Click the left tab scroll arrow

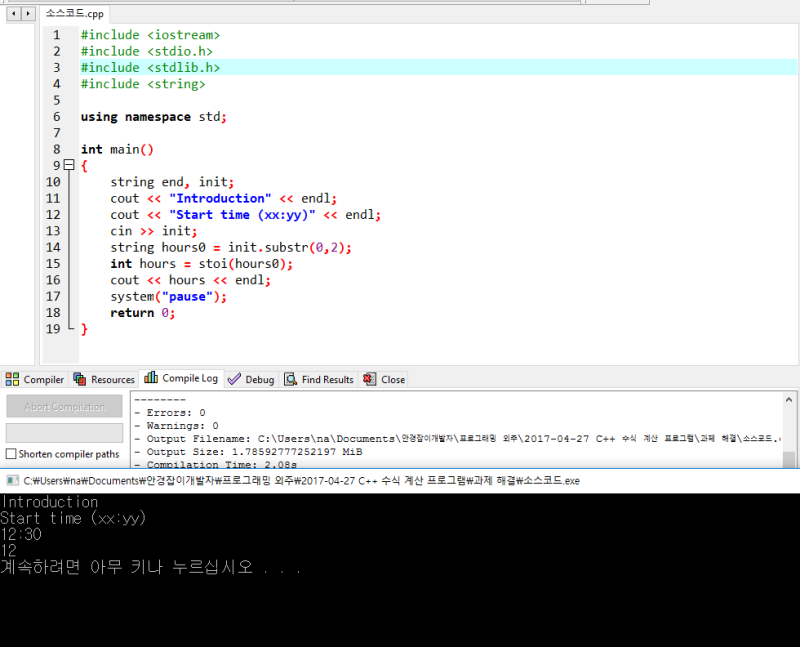(x=14, y=14)
